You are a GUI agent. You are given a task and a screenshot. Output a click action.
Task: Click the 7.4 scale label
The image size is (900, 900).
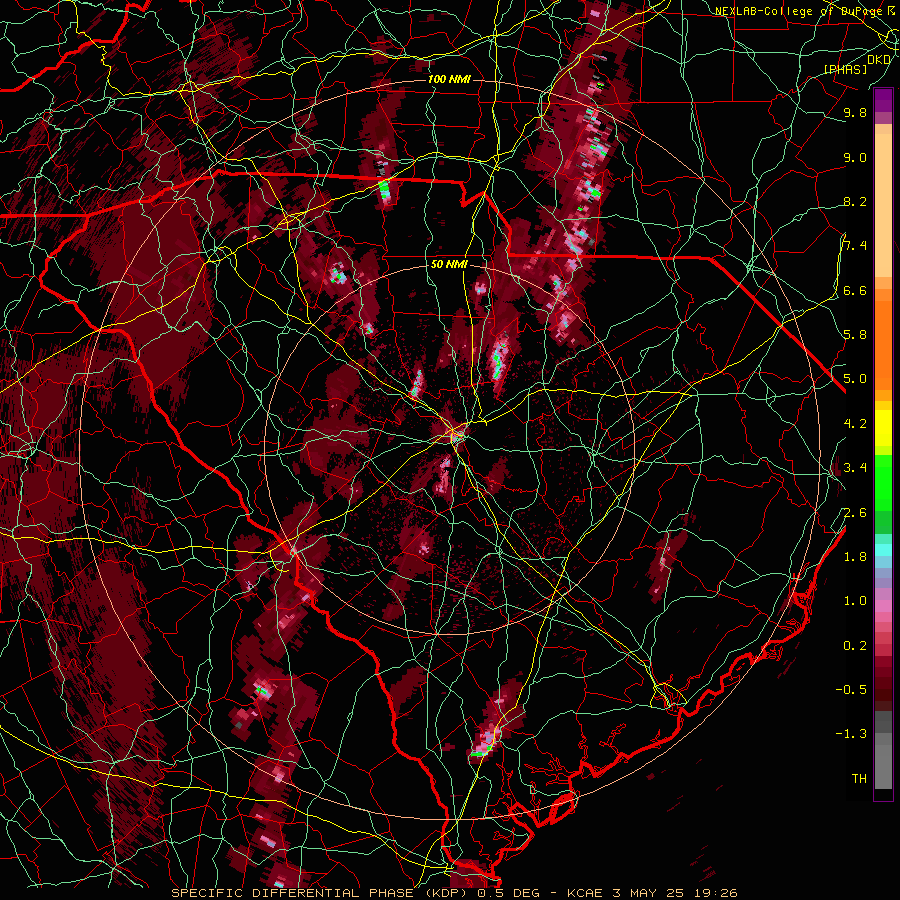855,246
